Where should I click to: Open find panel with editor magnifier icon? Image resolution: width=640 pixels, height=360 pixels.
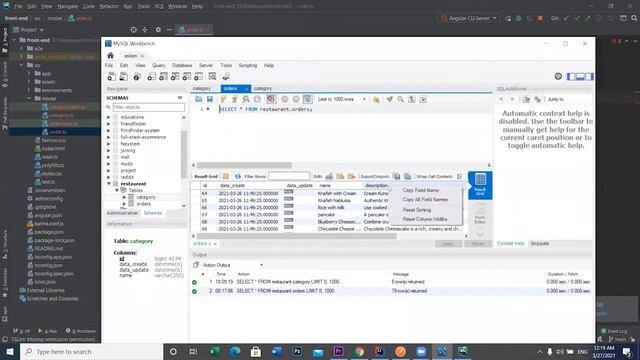[400, 99]
